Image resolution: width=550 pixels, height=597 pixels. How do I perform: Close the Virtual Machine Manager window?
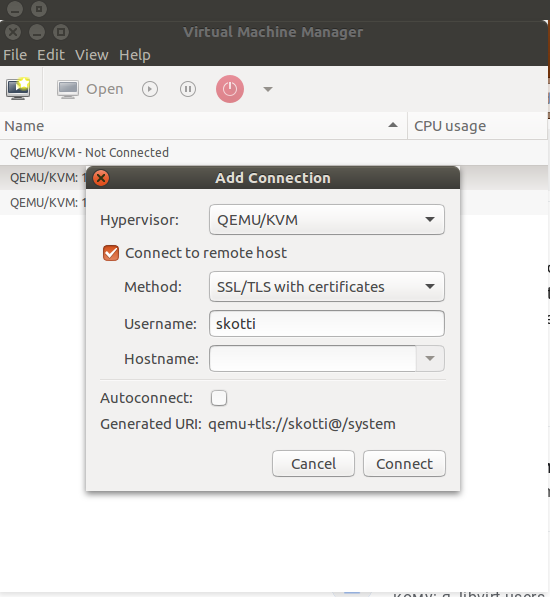tap(13, 32)
